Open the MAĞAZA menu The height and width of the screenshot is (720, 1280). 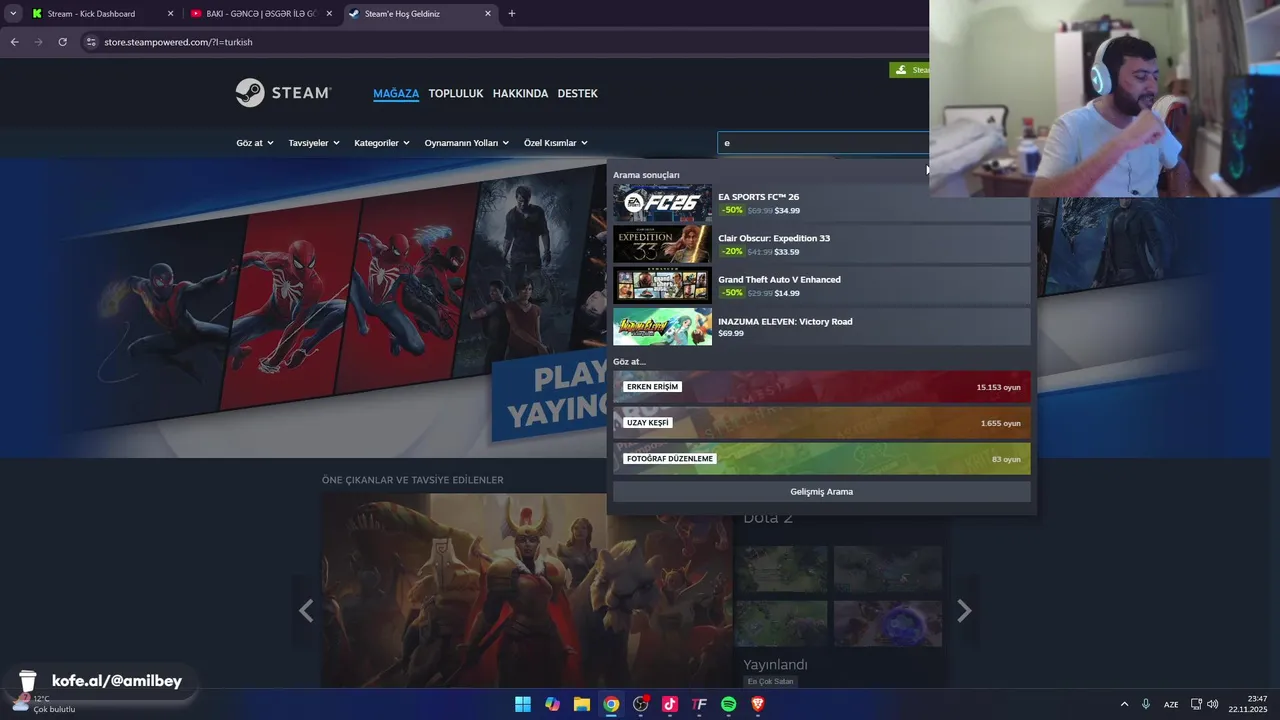[396, 93]
